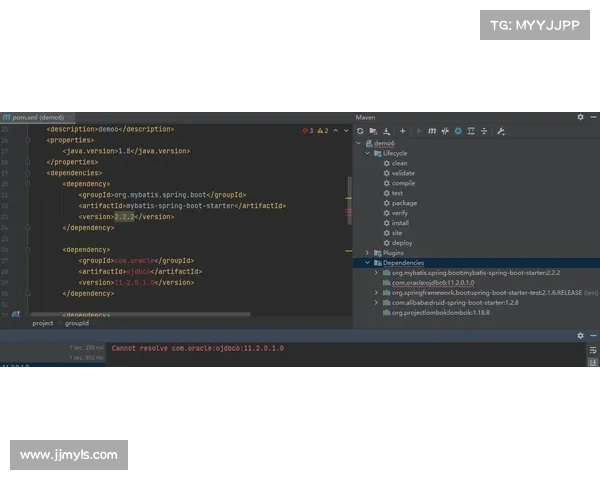
Task: Select com.oracle:ojdbc6:11.2.0.1.0 dependency
Action: [433, 282]
